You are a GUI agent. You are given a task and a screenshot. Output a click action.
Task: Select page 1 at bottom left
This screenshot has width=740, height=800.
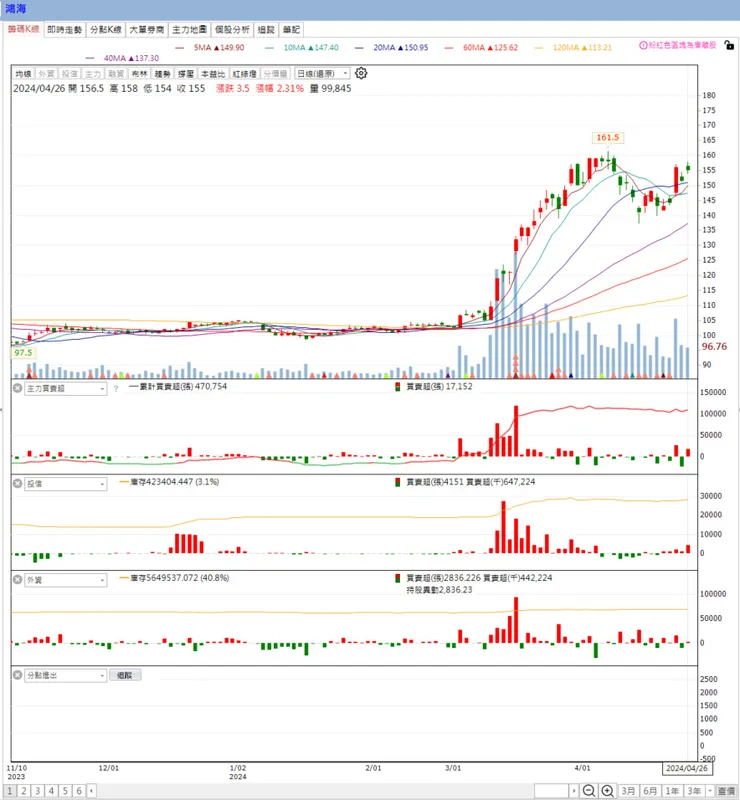pos(10,791)
